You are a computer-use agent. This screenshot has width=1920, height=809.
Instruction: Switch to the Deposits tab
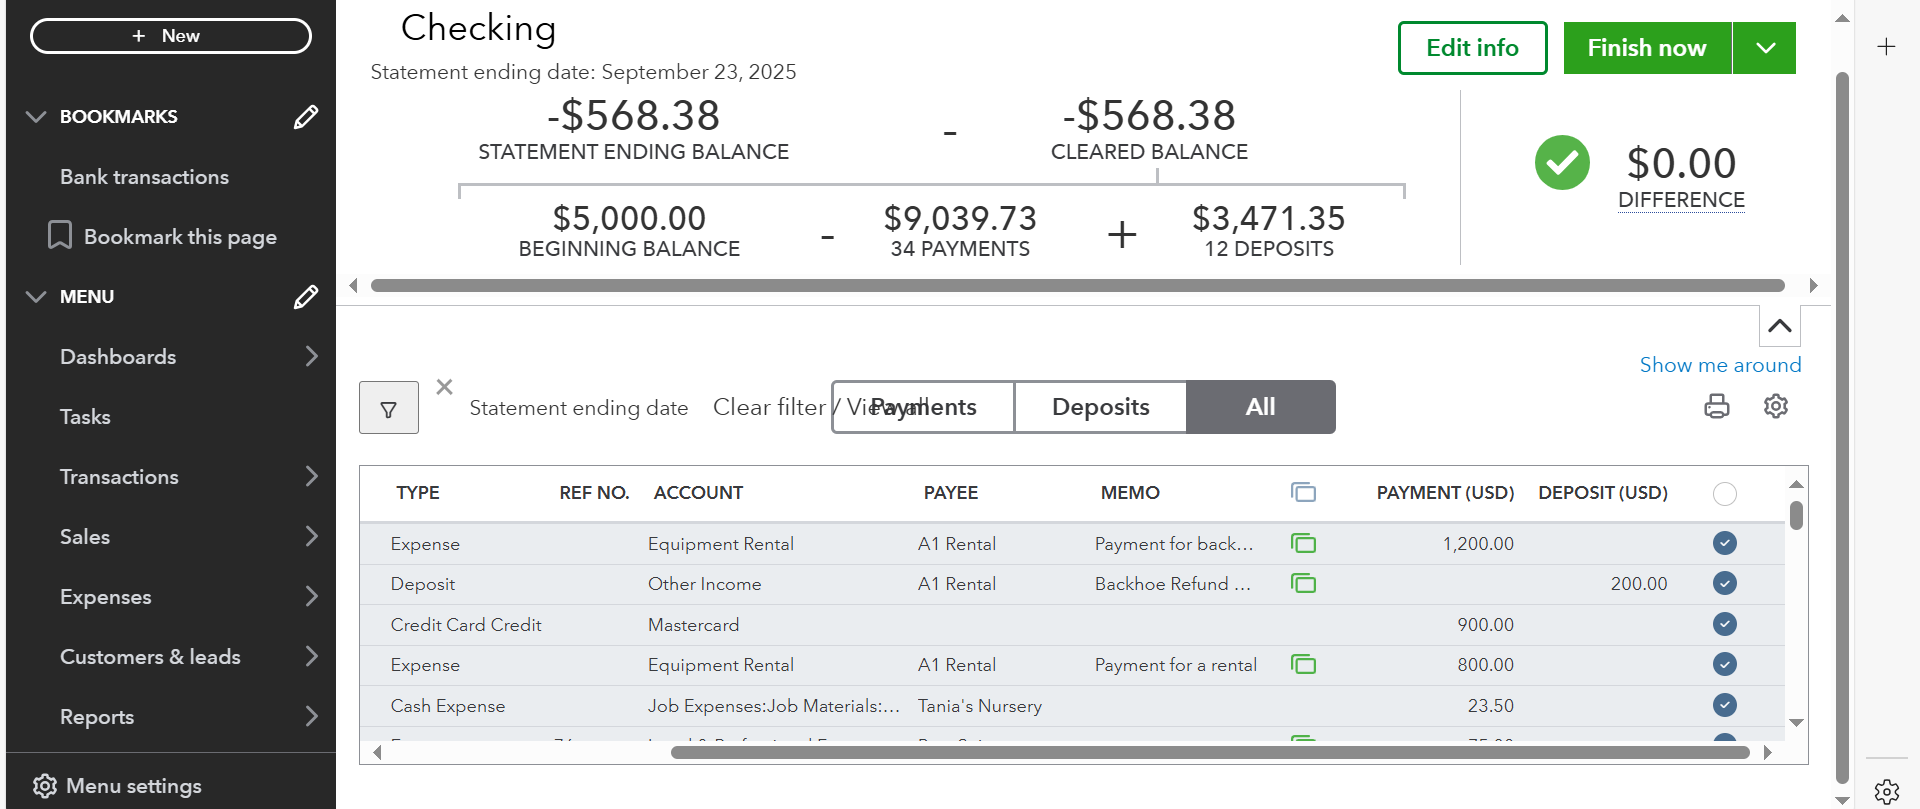click(x=1100, y=407)
